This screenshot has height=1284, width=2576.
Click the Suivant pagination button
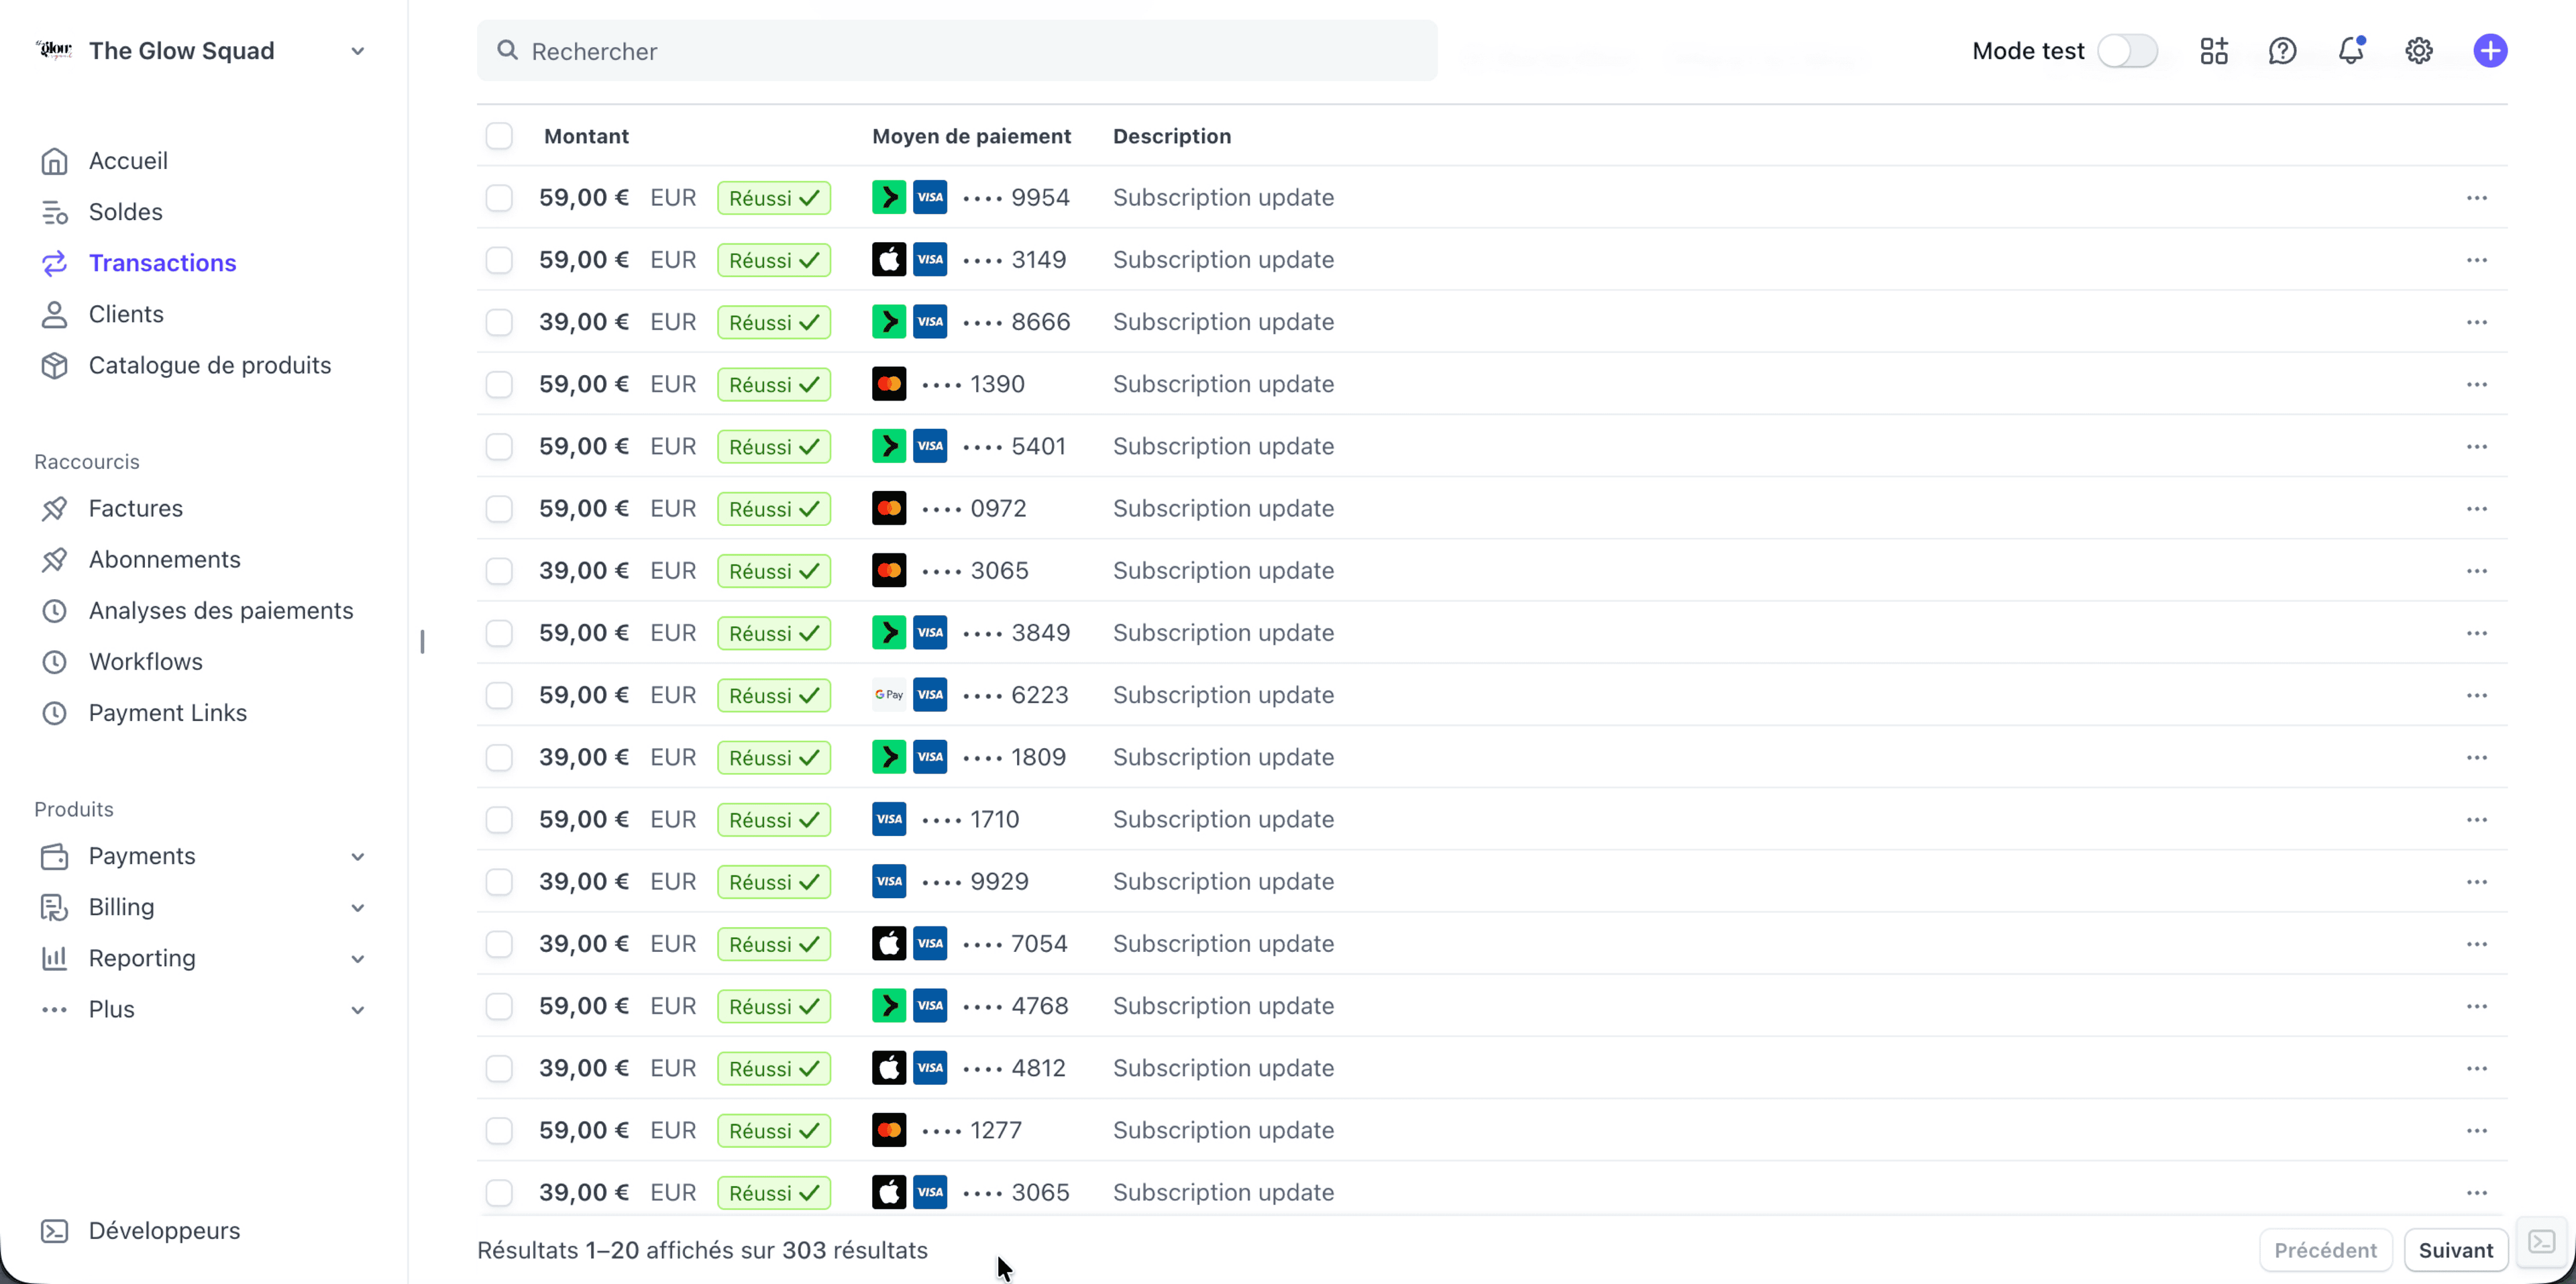tap(2456, 1249)
